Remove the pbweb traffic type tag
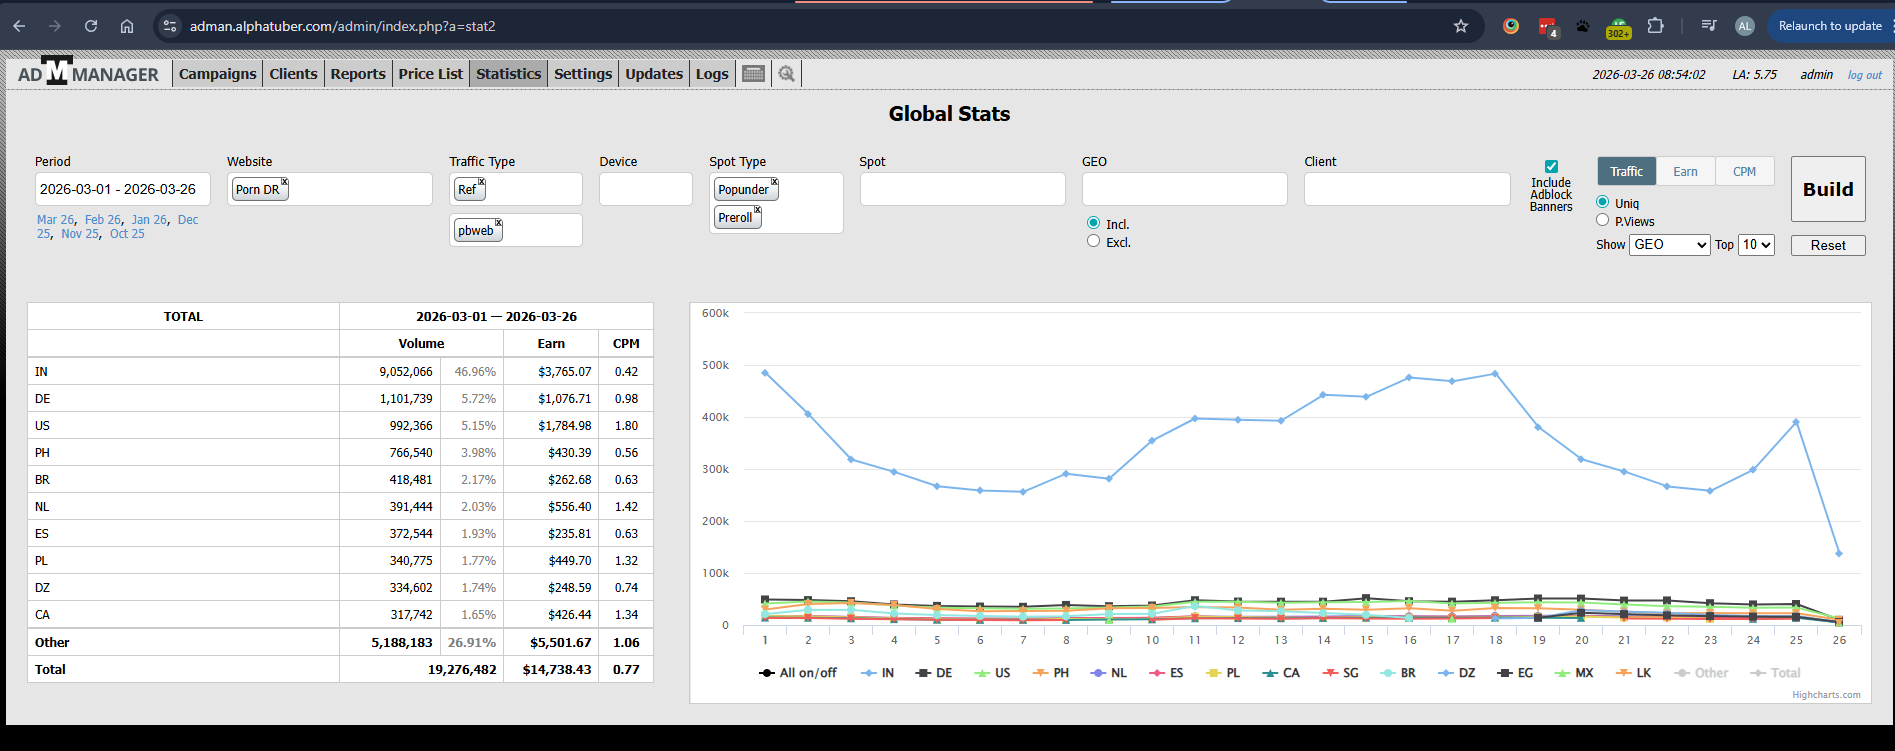 [x=498, y=223]
